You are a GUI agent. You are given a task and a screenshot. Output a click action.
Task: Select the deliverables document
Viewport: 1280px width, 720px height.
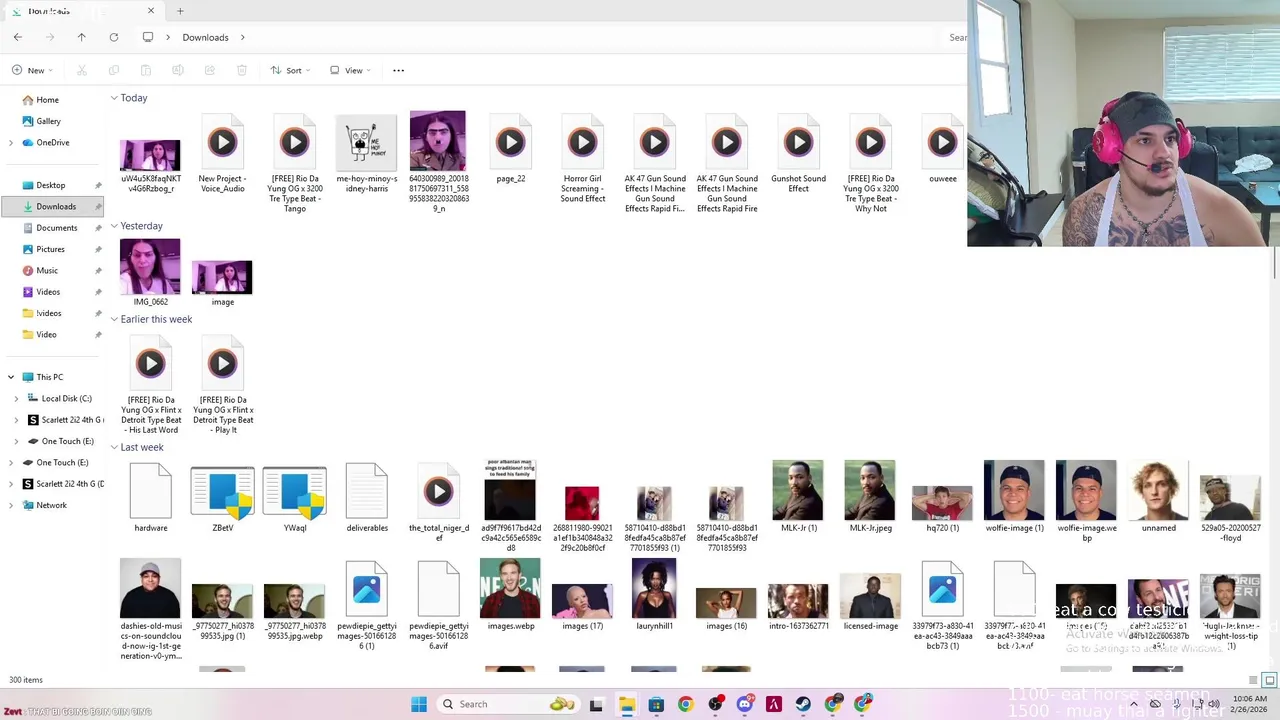click(x=366, y=498)
